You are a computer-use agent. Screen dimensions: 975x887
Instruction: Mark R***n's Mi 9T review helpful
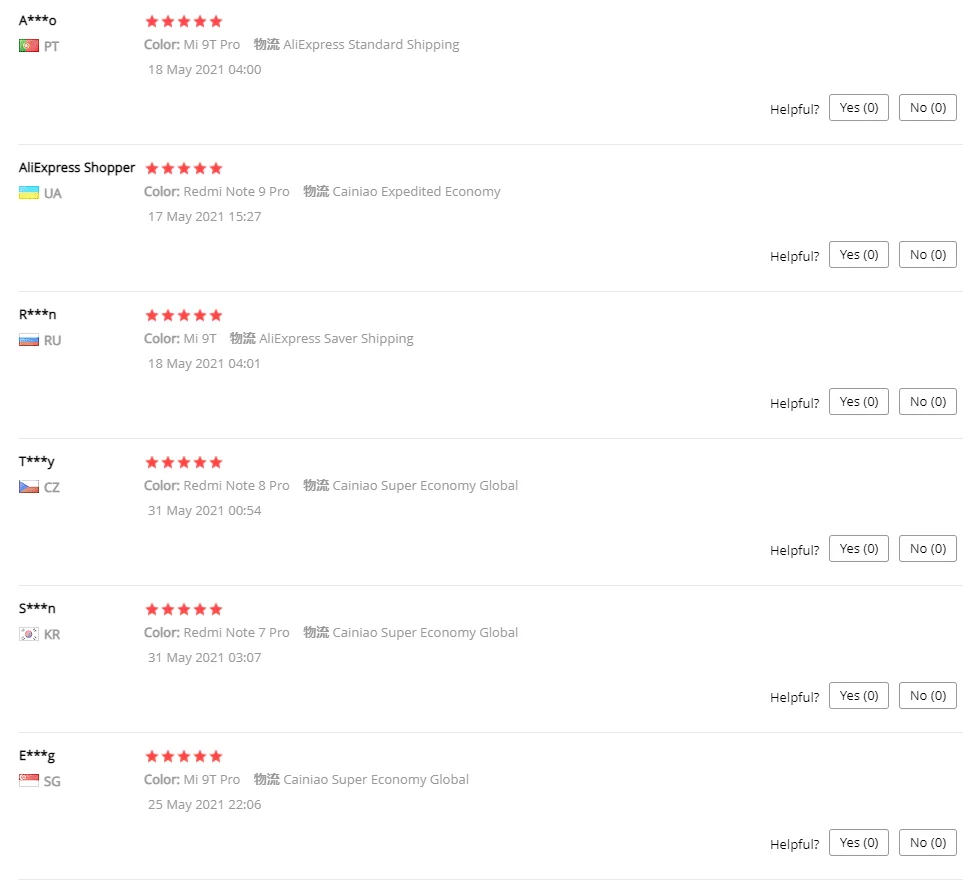[858, 402]
